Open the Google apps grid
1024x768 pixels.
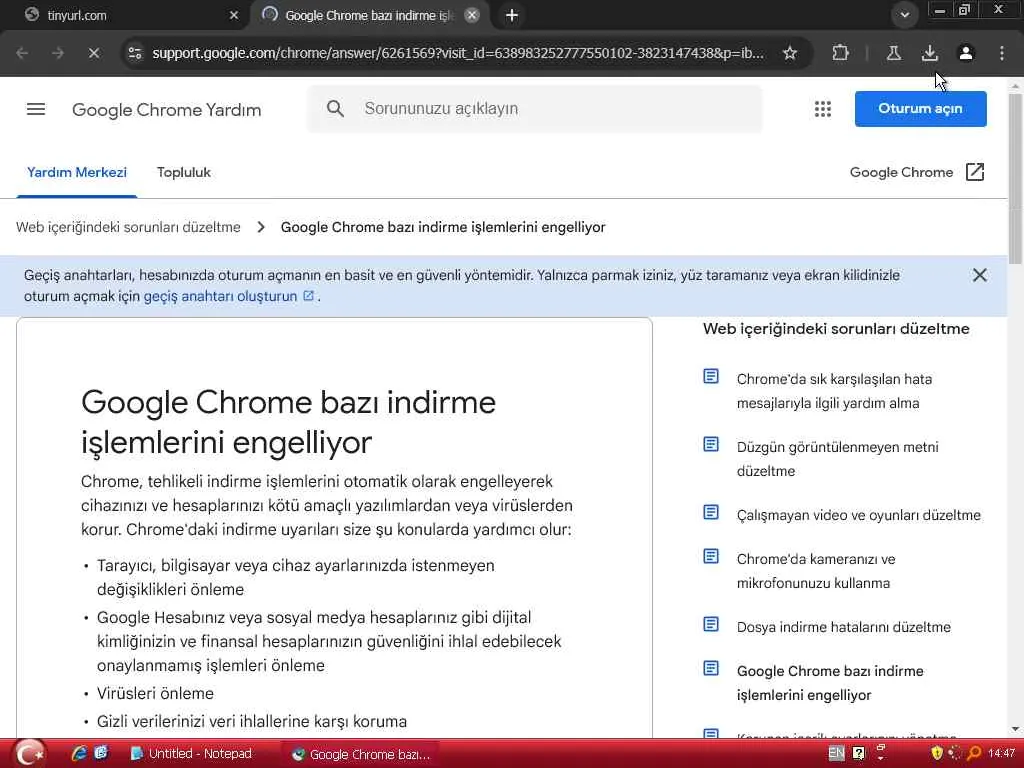tap(823, 109)
